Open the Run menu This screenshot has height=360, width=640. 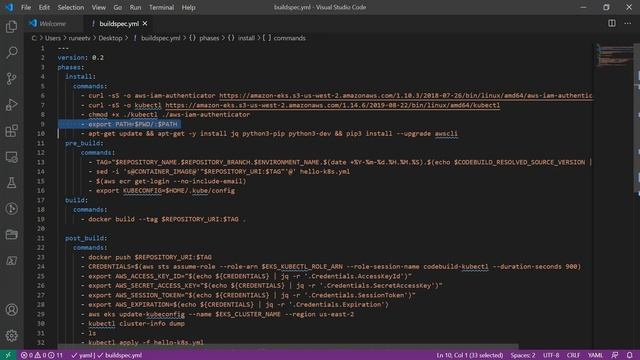pyautogui.click(x=135, y=7)
